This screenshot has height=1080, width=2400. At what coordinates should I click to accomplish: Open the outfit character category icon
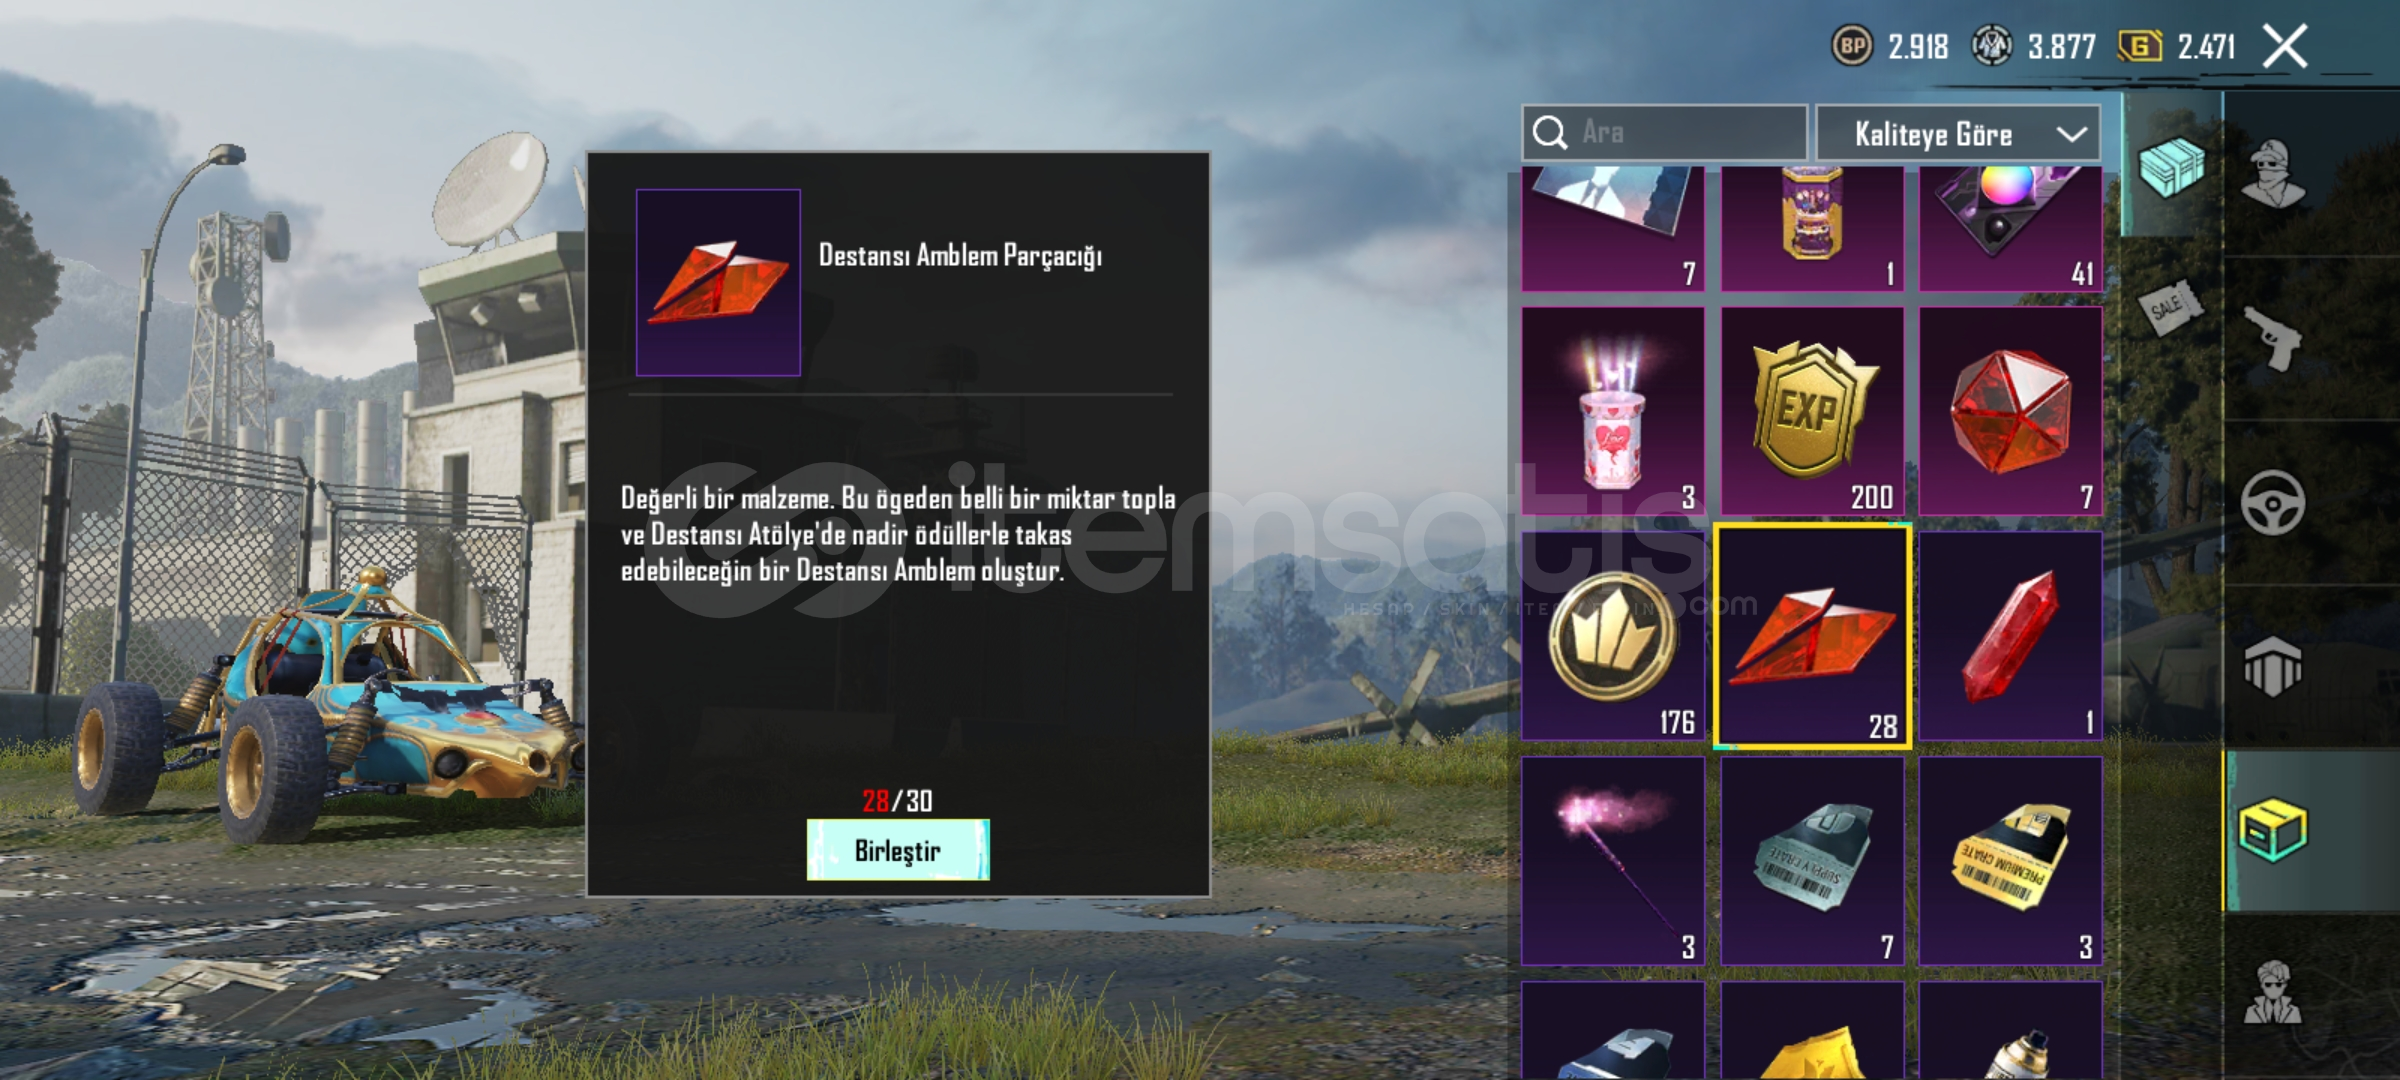click(x=2272, y=174)
